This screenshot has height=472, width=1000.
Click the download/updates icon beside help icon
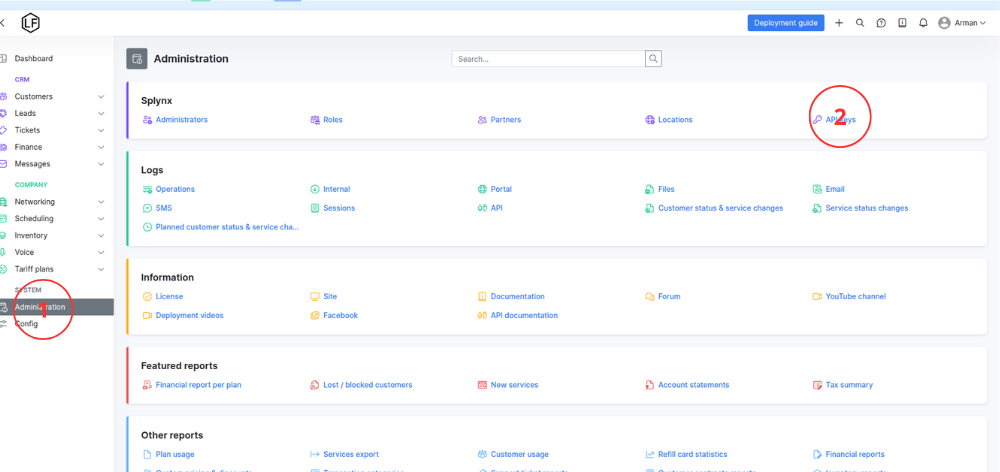pos(902,23)
